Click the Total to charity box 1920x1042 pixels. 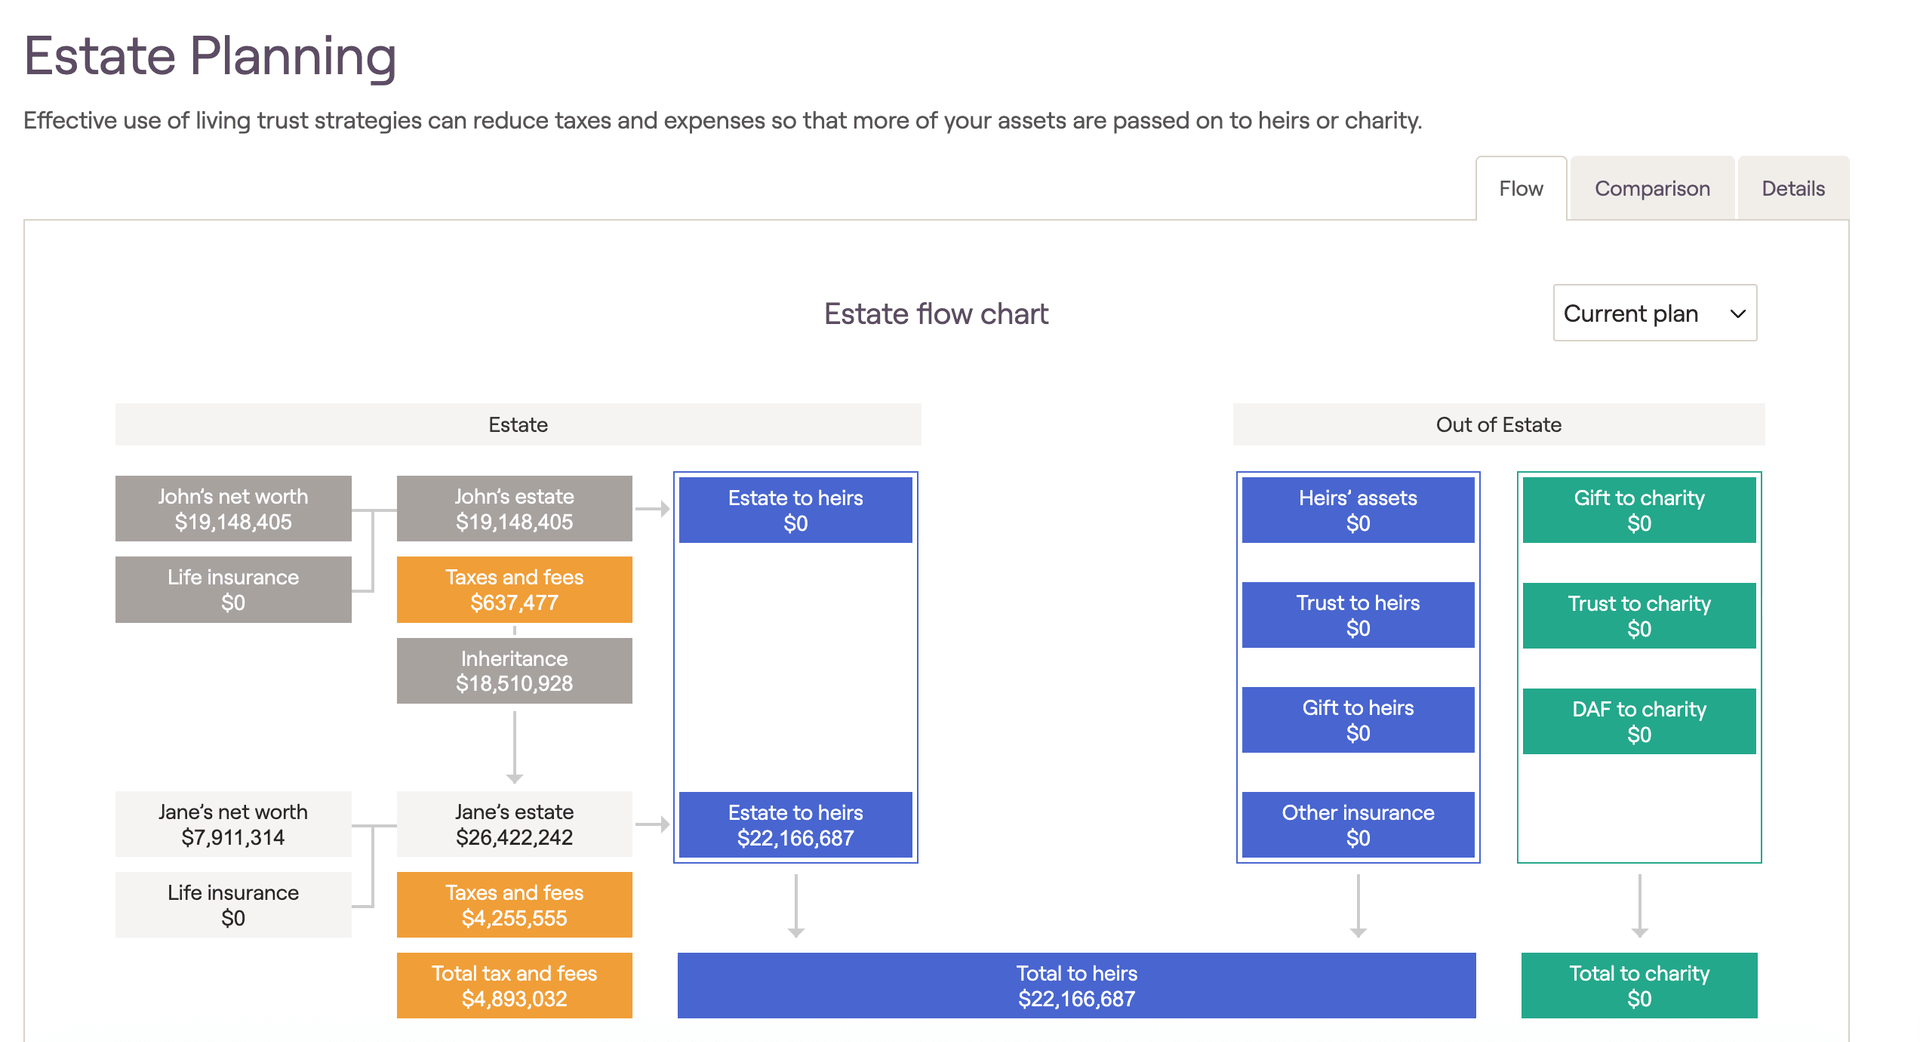(x=1638, y=986)
